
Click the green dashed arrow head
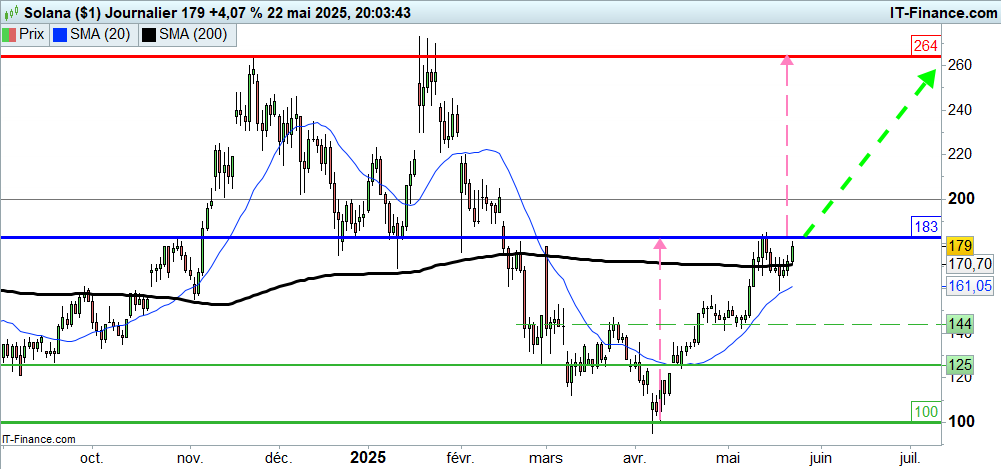click(x=929, y=76)
